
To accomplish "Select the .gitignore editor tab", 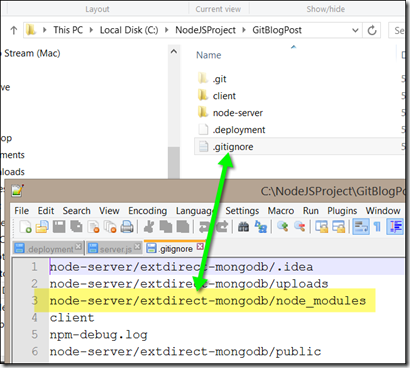I will pyautogui.click(x=175, y=248).
